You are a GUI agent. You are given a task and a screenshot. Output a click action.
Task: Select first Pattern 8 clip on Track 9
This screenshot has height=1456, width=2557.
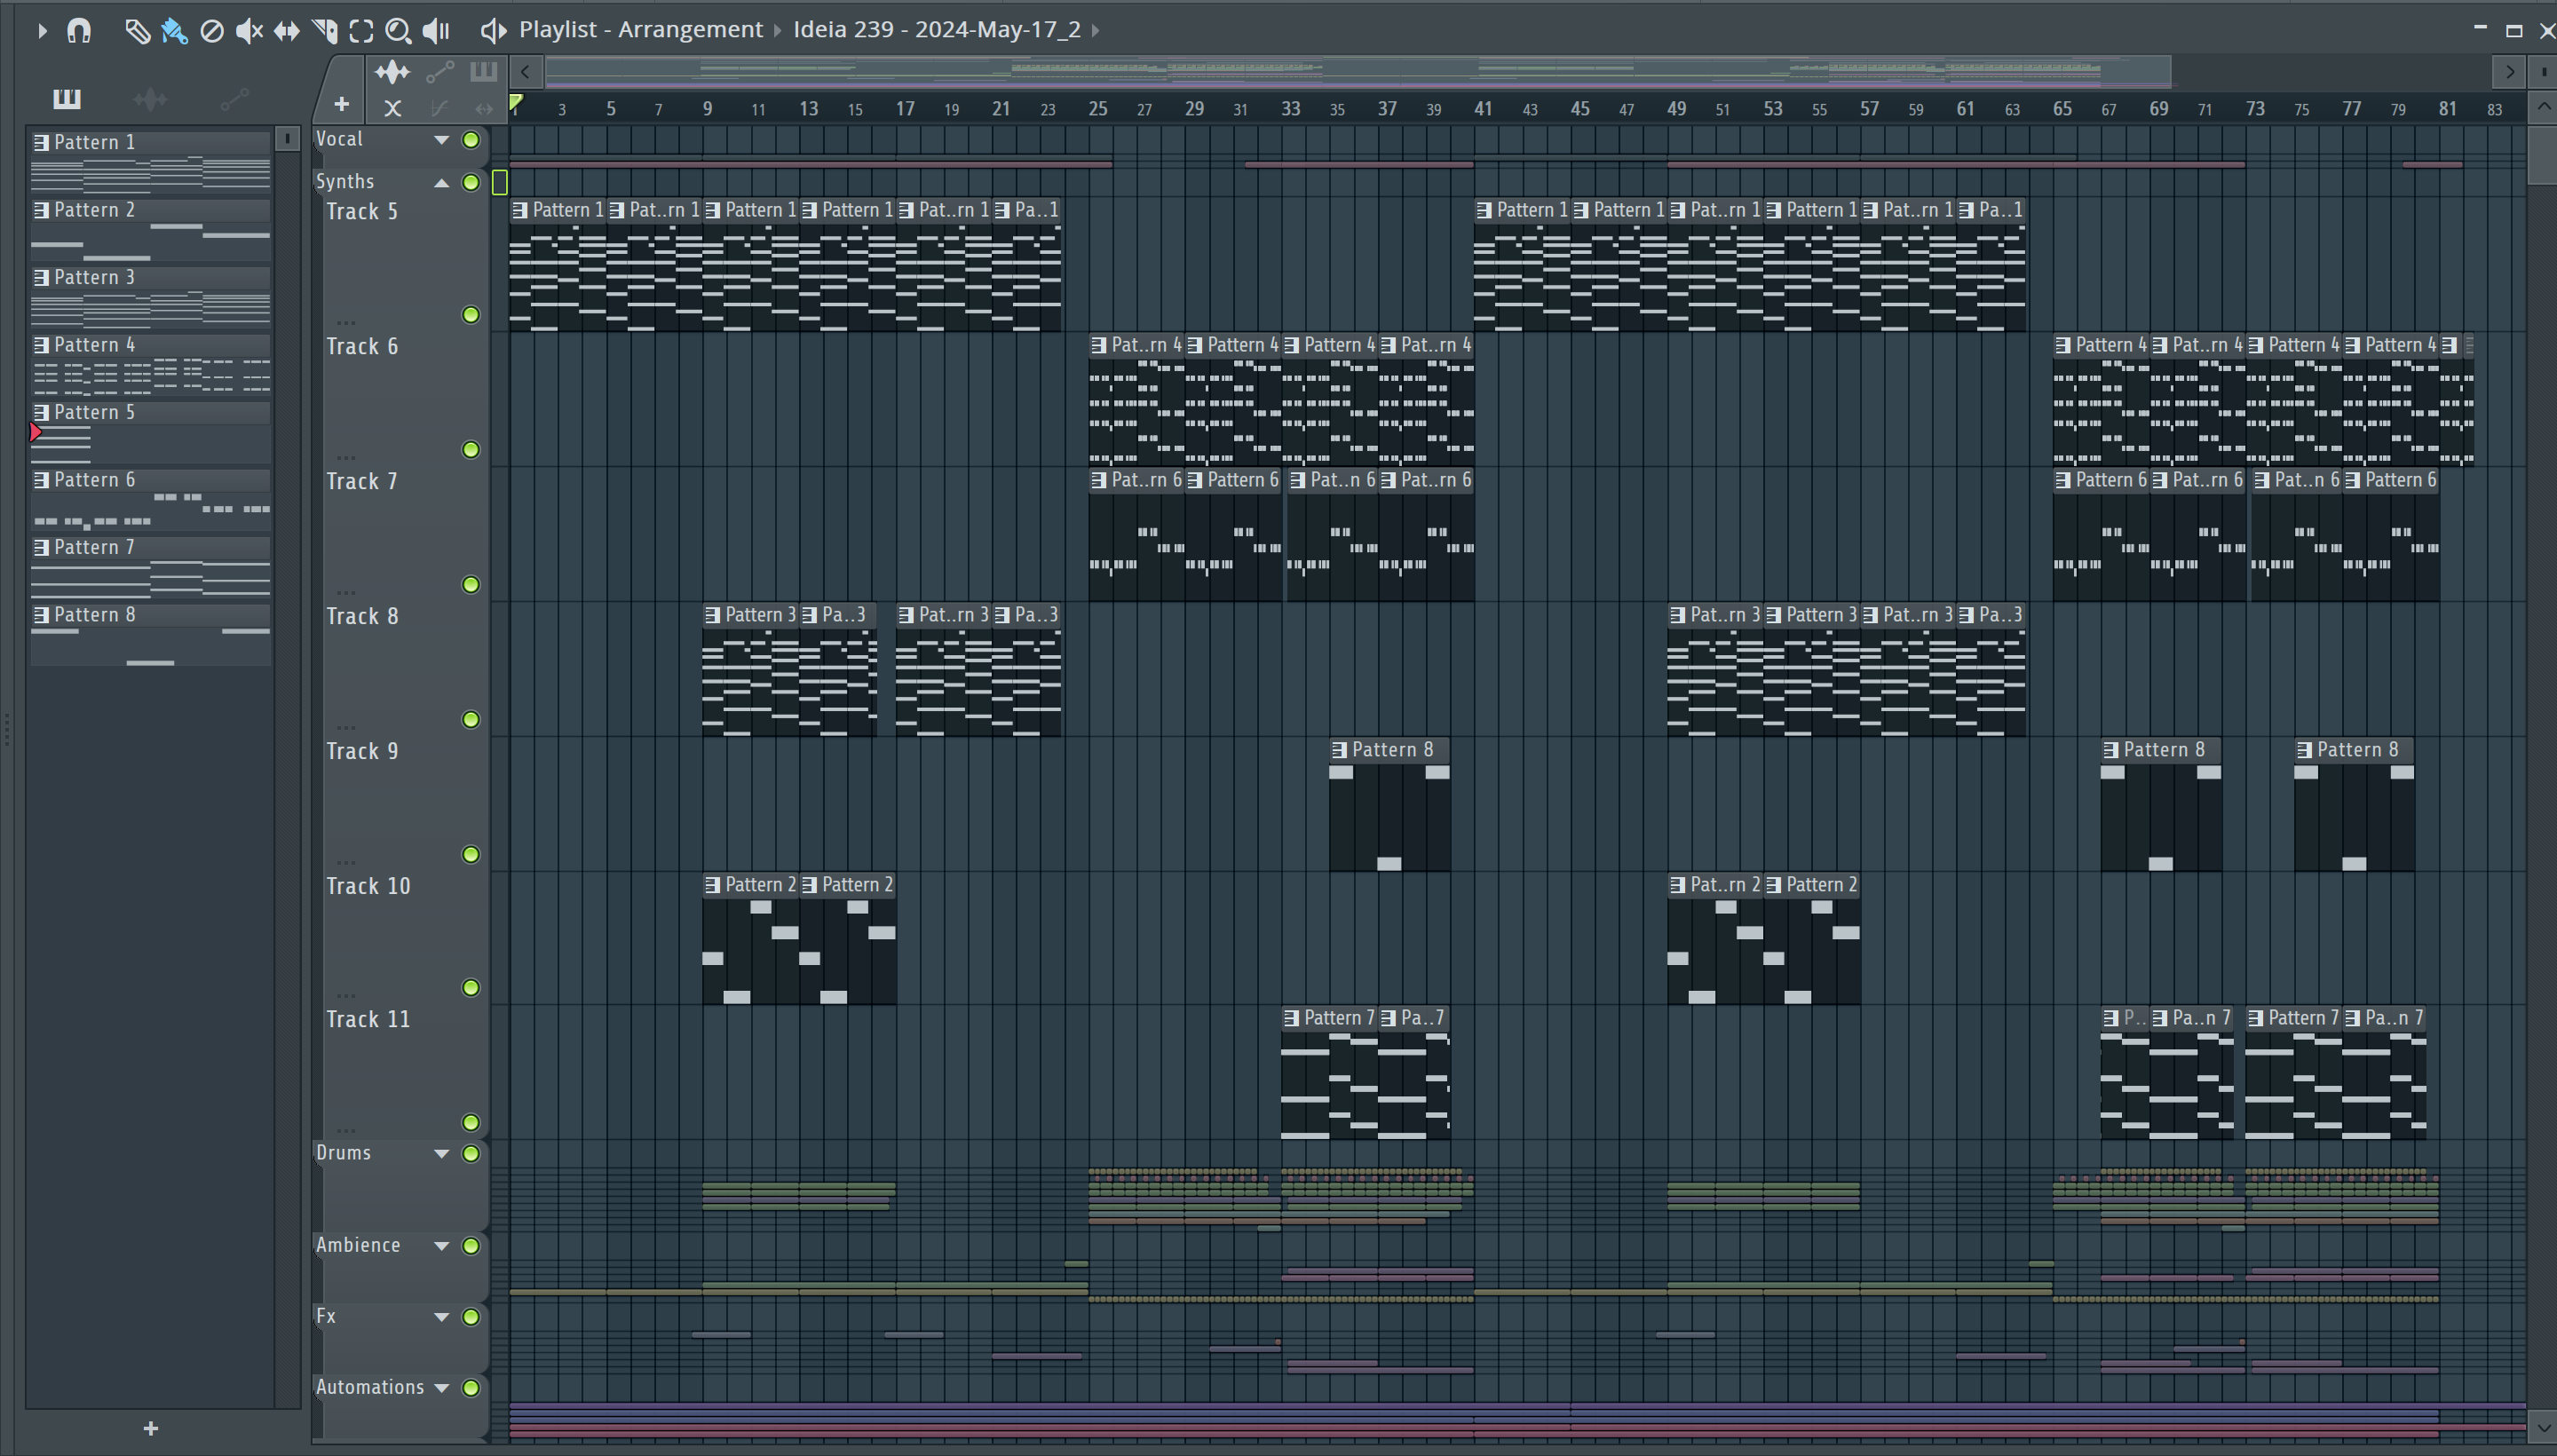1389,805
